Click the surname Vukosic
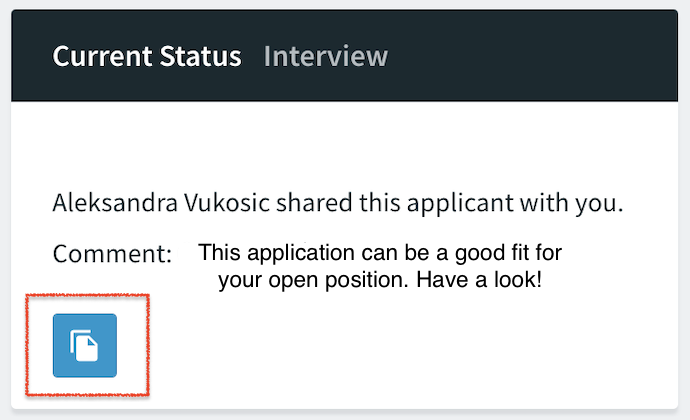Screen dimensions: 690x420 [227, 203]
